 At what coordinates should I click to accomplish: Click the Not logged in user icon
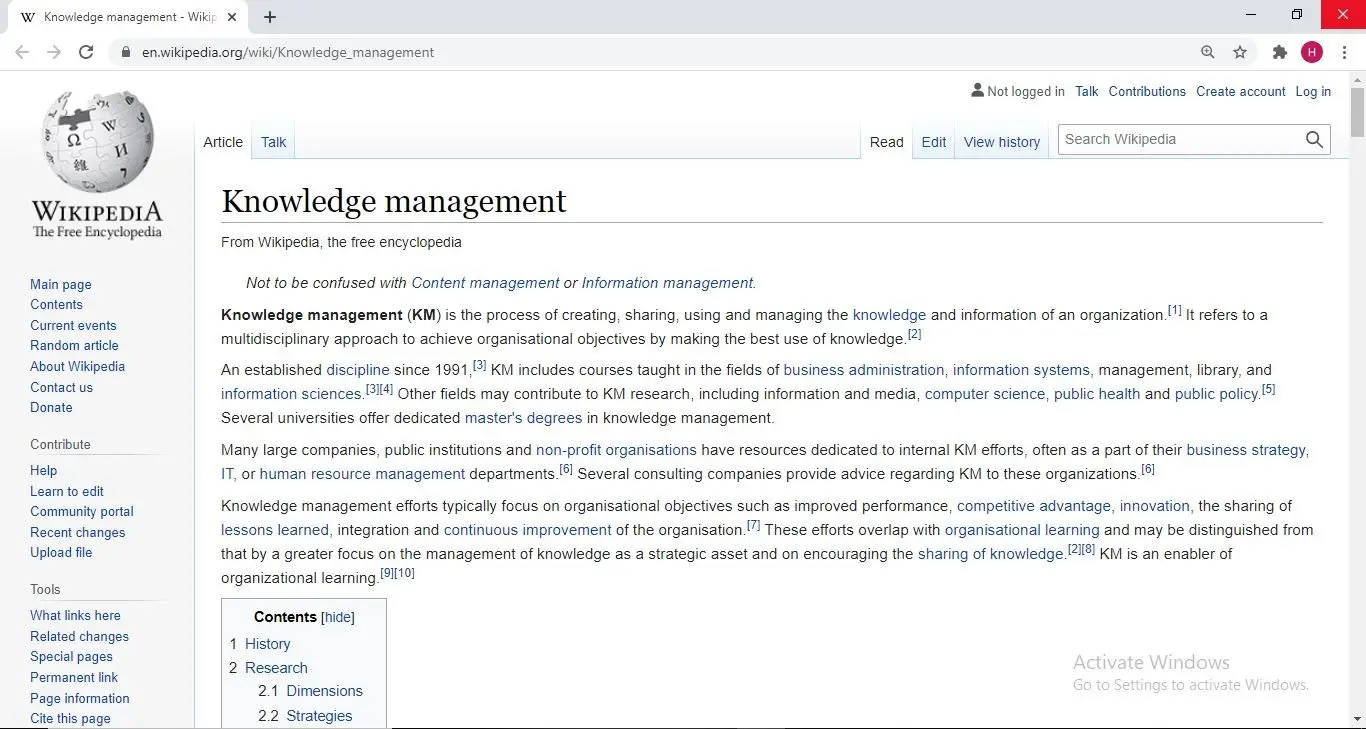(x=977, y=90)
